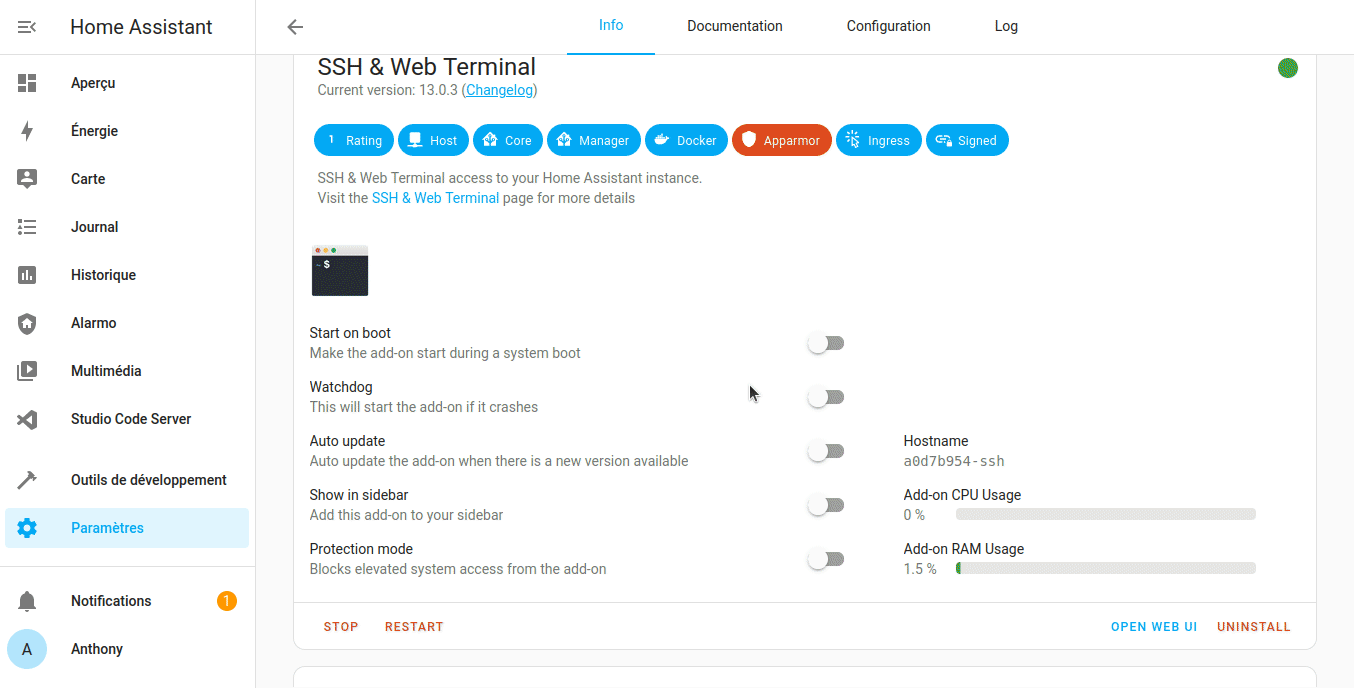Click the green add-on running status dot
The image size is (1354, 688).
tap(1288, 68)
